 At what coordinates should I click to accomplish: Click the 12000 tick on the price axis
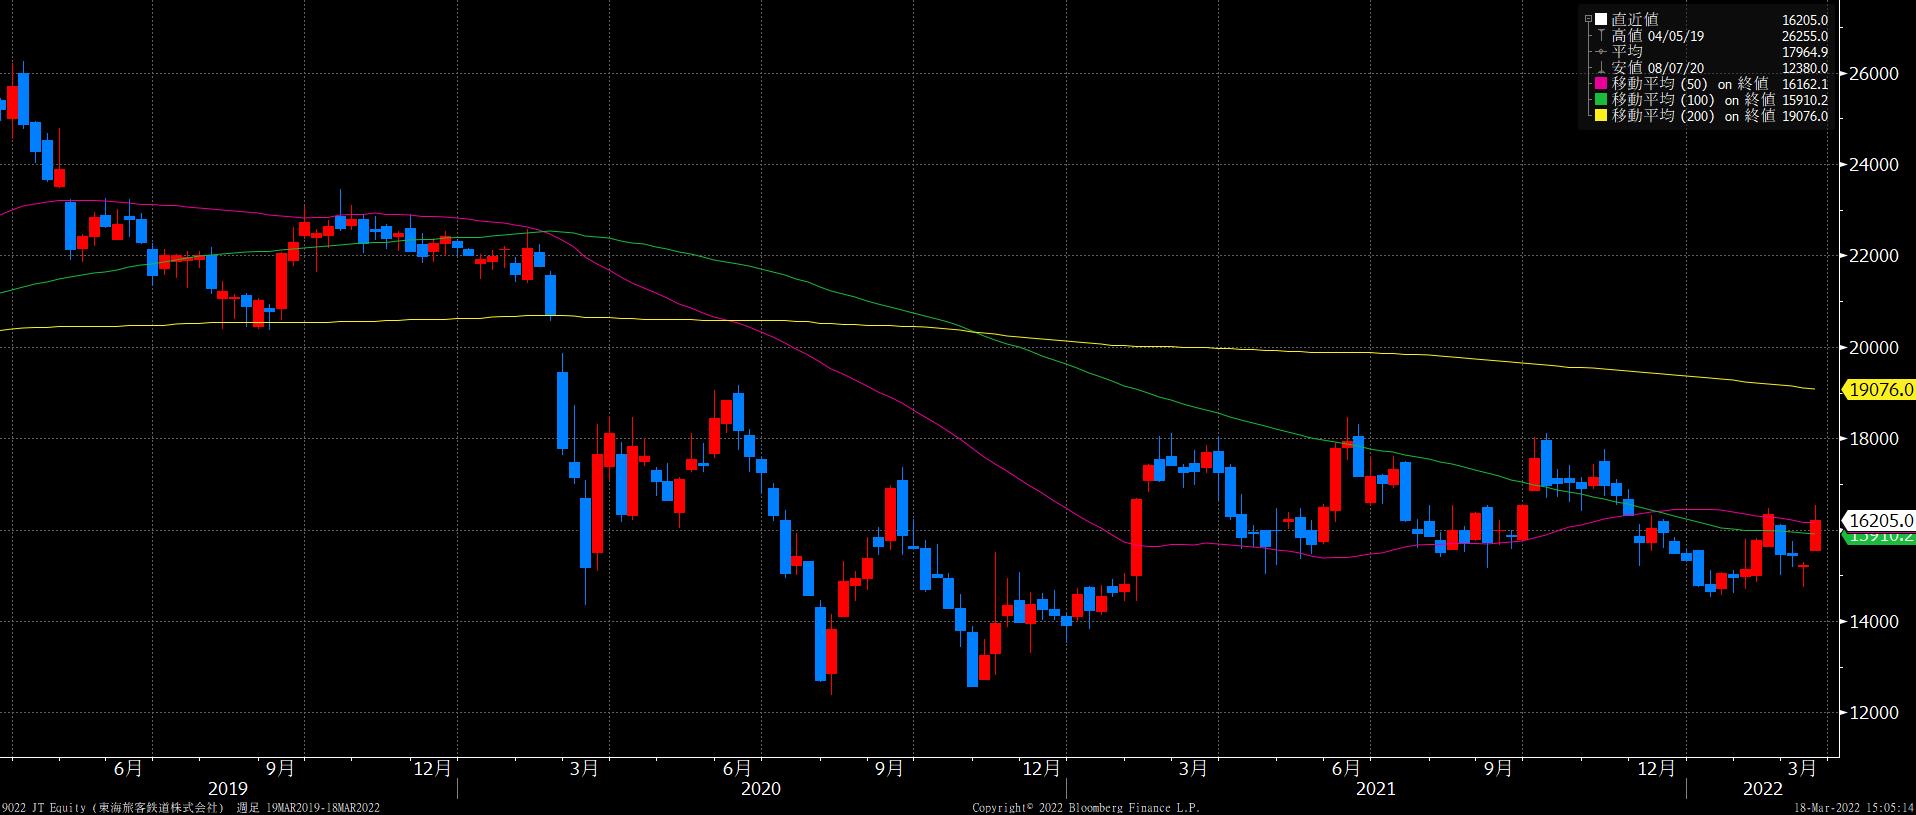point(1874,713)
